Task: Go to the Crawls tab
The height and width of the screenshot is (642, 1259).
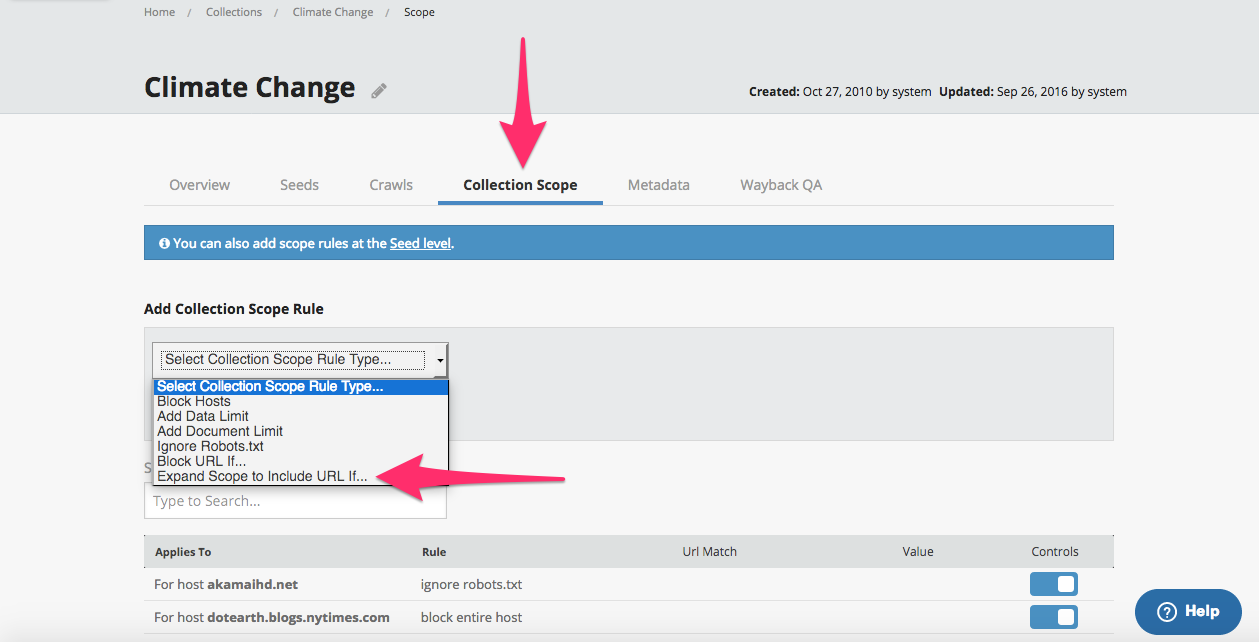Action: (x=391, y=185)
